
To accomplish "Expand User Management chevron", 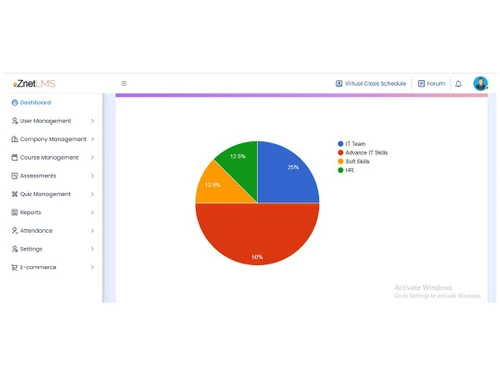I will [92, 121].
